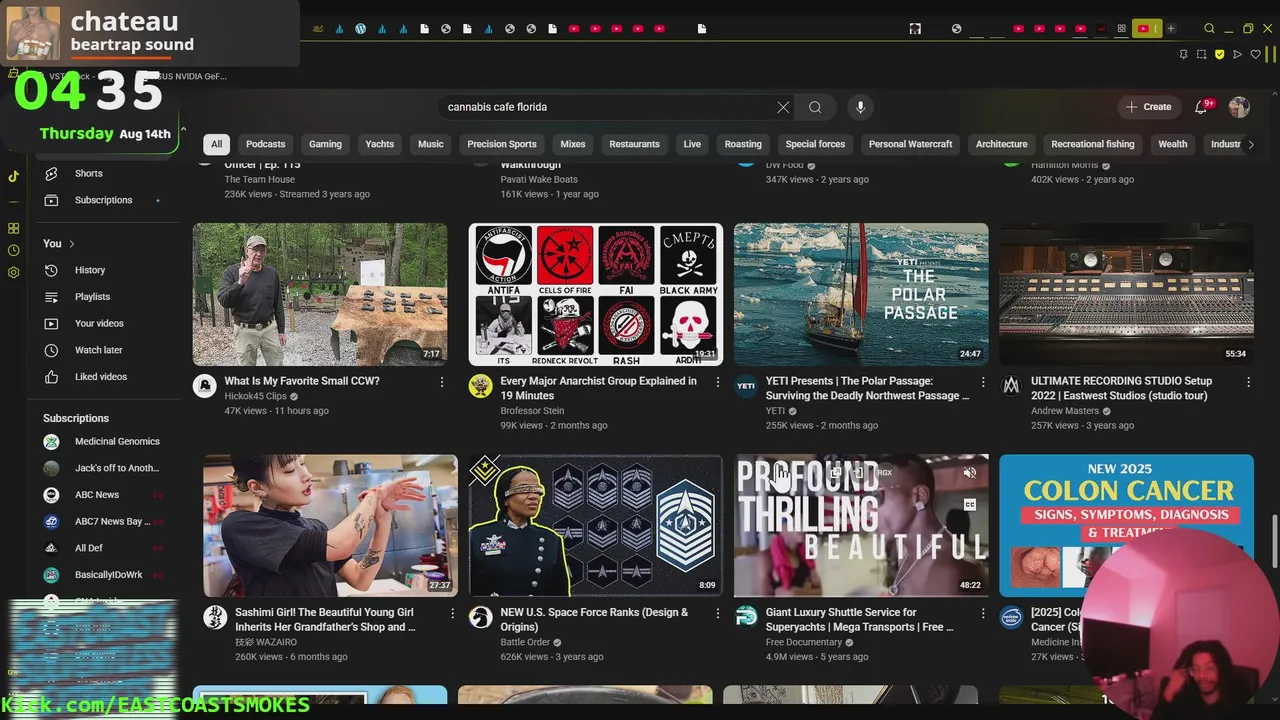This screenshot has width=1280, height=720.
Task: Open a new browser tab with plus icon
Action: tap(1171, 29)
